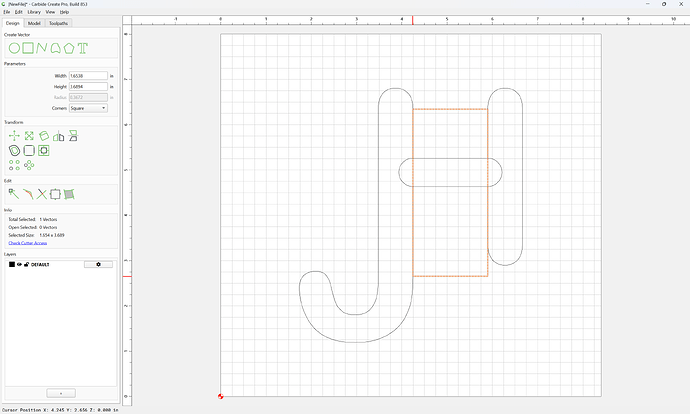This screenshot has height=414, width=690.
Task: Click the Check Cutter Access link
Action: coord(28,243)
